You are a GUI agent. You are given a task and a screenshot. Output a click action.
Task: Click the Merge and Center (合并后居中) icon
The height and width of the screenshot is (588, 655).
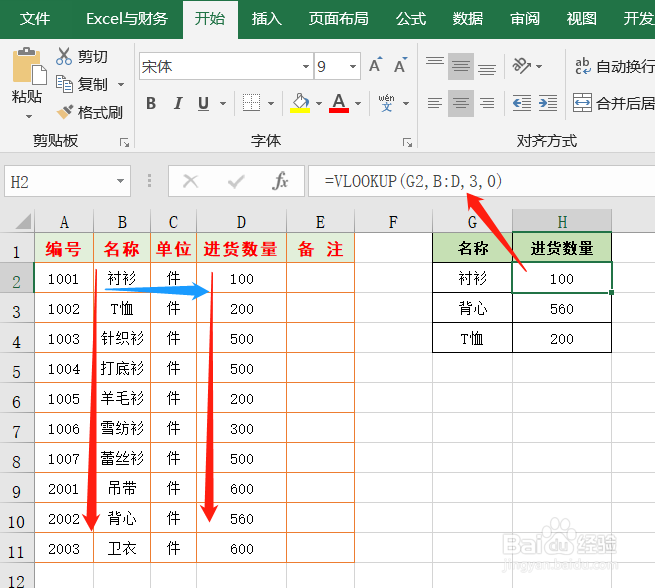click(x=582, y=103)
